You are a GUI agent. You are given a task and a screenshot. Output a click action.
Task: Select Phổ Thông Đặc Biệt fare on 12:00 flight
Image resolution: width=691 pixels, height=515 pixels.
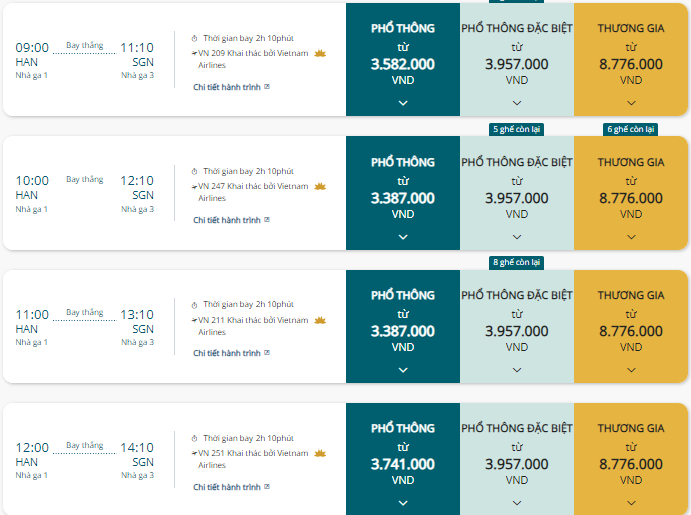coord(517,463)
